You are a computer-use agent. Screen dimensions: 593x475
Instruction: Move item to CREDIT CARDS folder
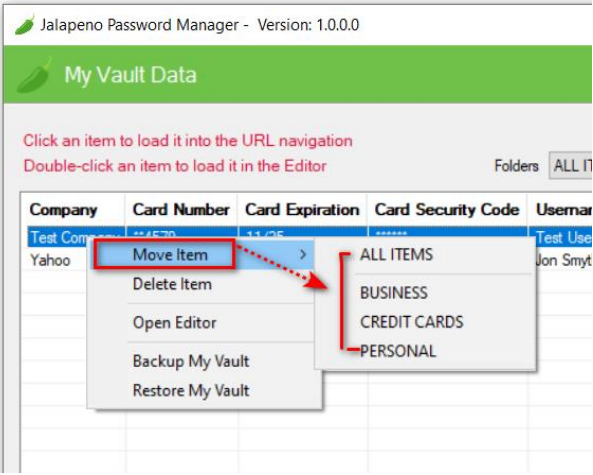coord(411,322)
